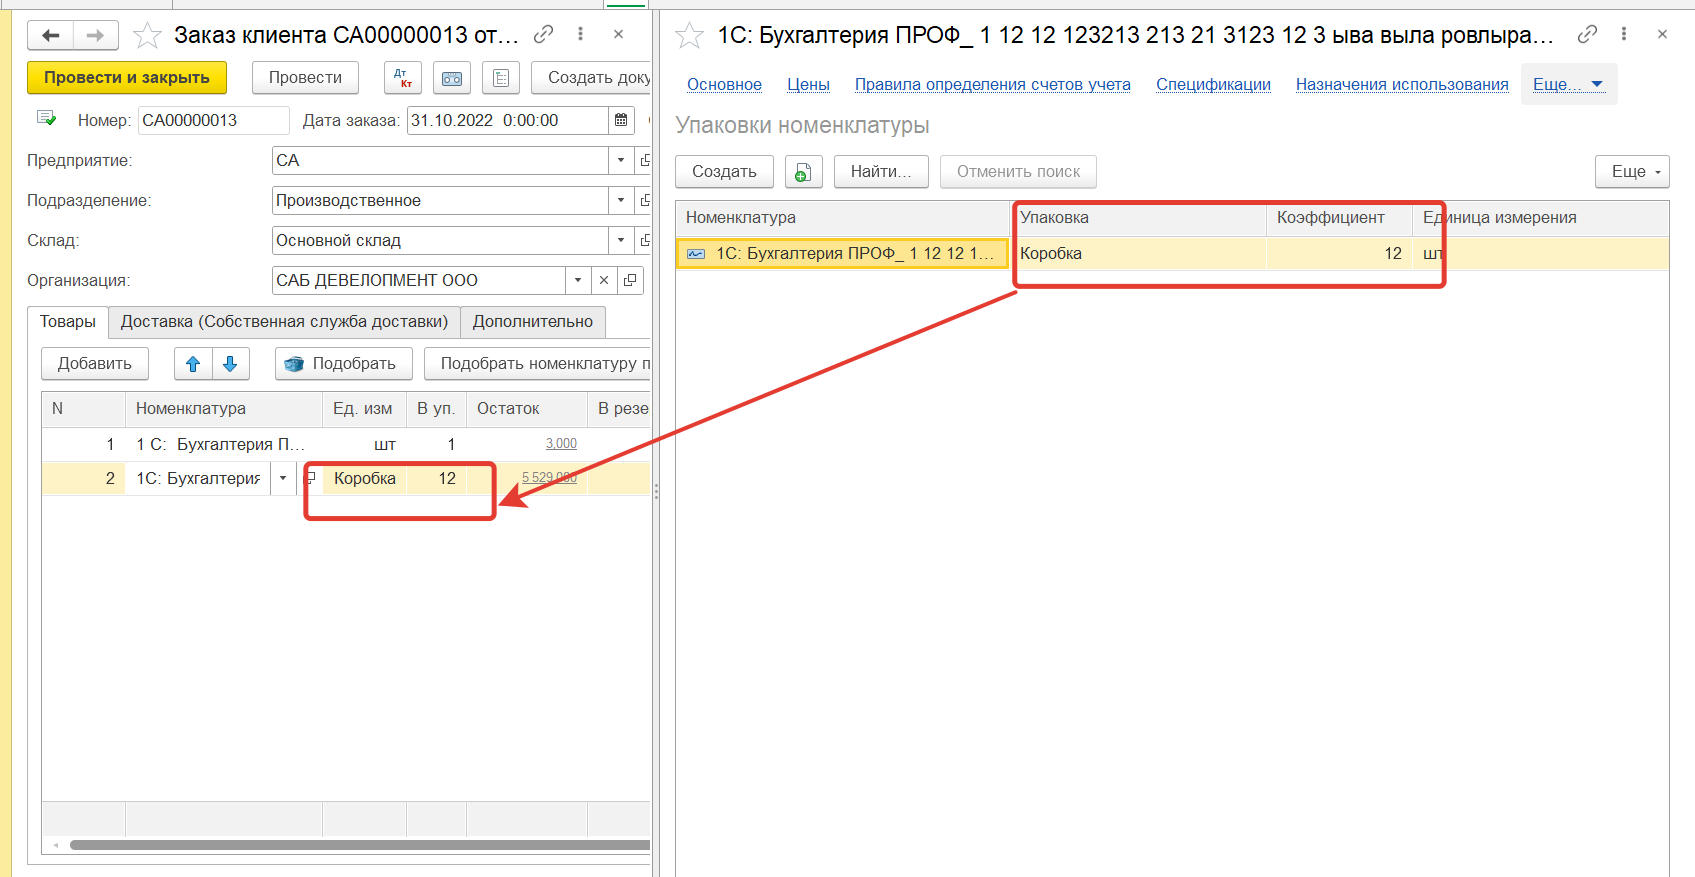The height and width of the screenshot is (877, 1695).
Task: Open the selected Организация record icon
Action: tap(630, 280)
